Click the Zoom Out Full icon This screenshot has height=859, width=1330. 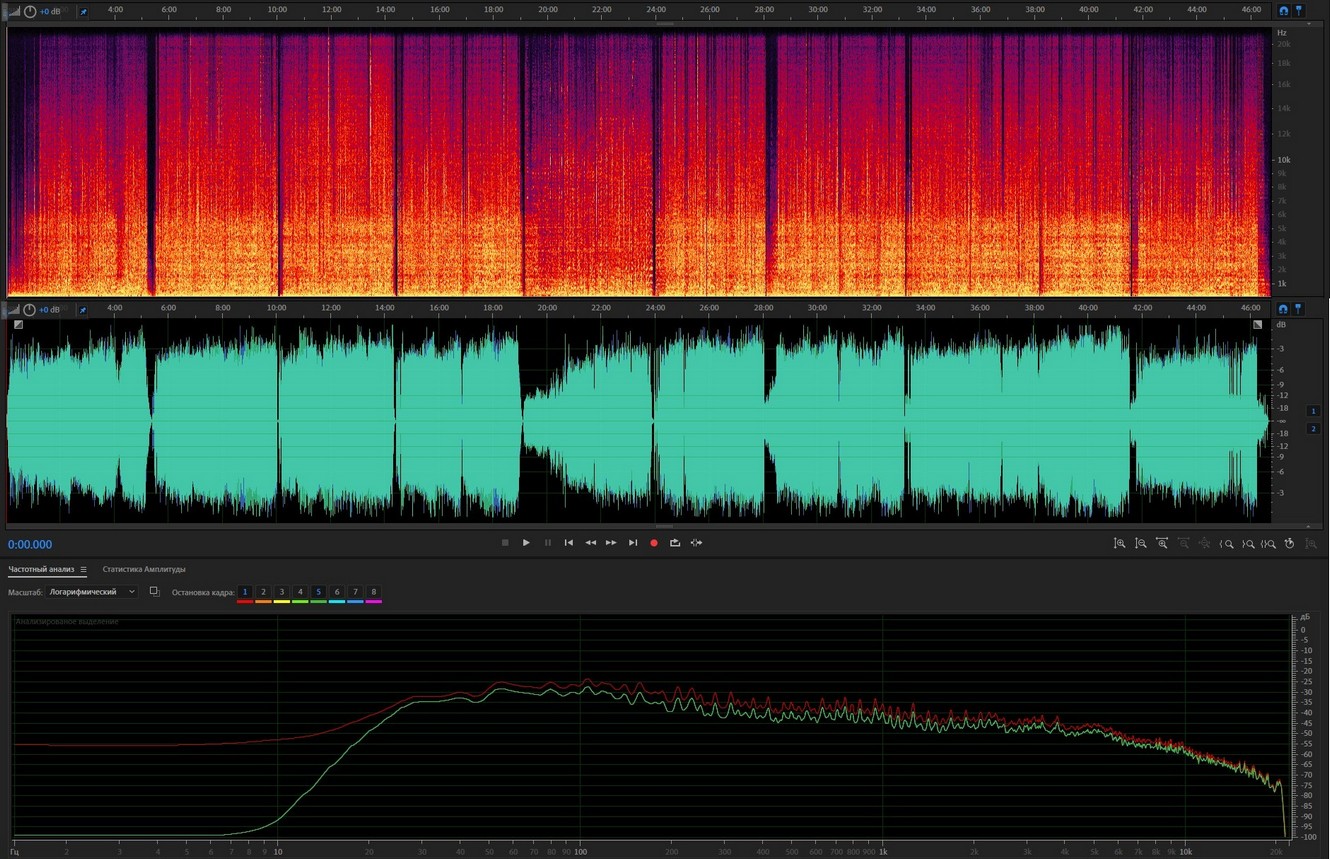[x=1162, y=544]
